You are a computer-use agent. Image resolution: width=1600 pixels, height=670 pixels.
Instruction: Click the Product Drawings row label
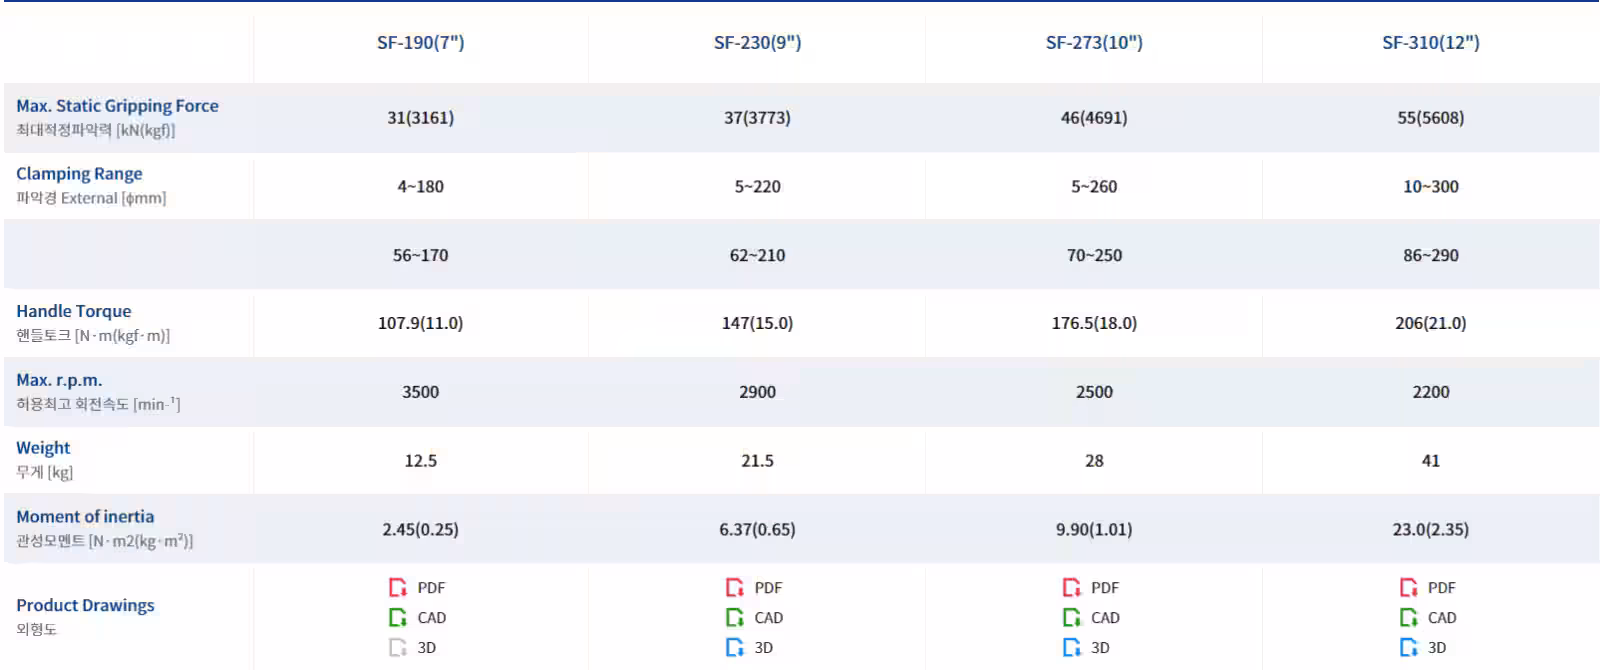85,605
